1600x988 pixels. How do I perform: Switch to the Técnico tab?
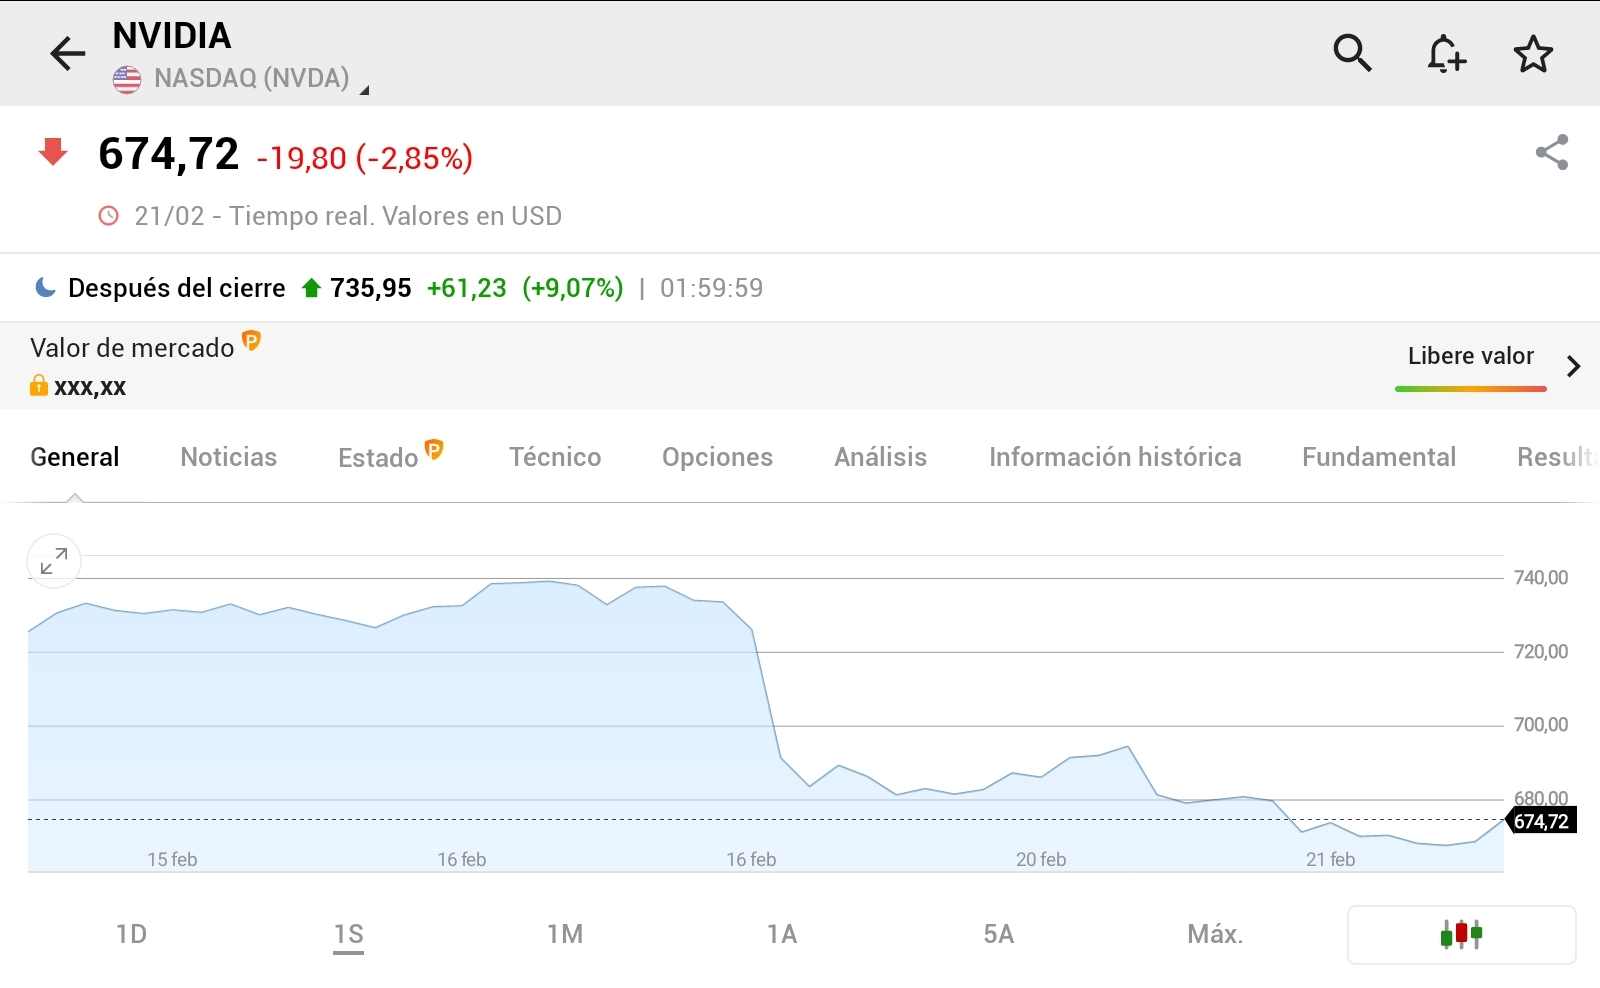[555, 457]
